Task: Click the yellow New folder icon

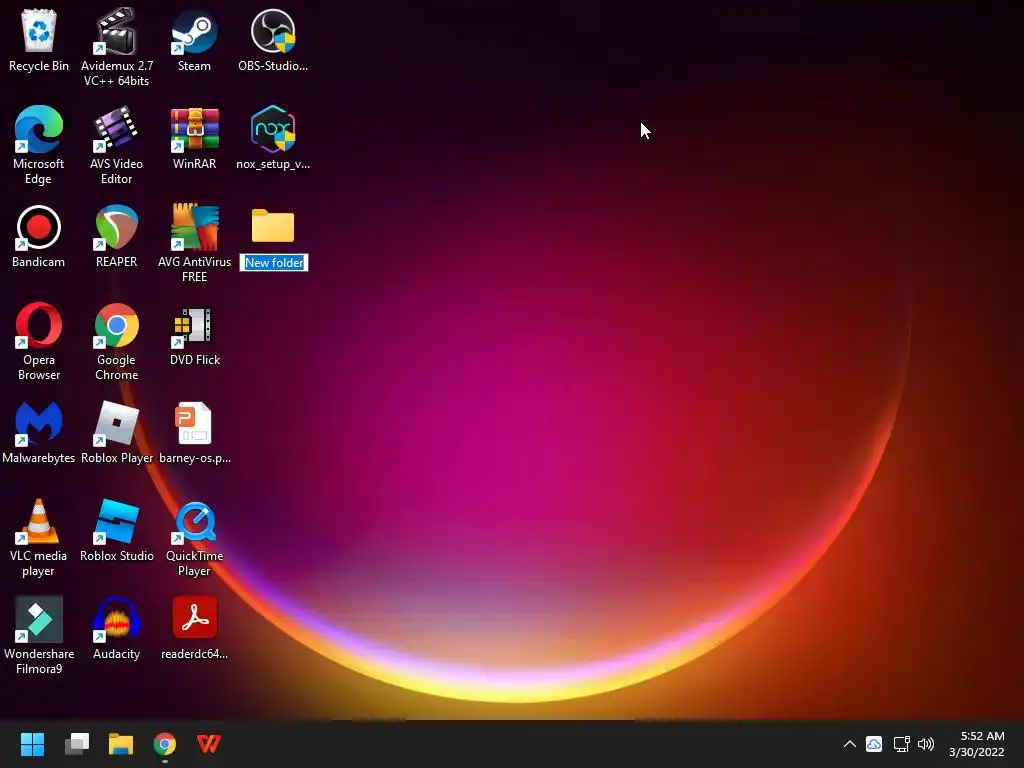Action: coord(273,226)
